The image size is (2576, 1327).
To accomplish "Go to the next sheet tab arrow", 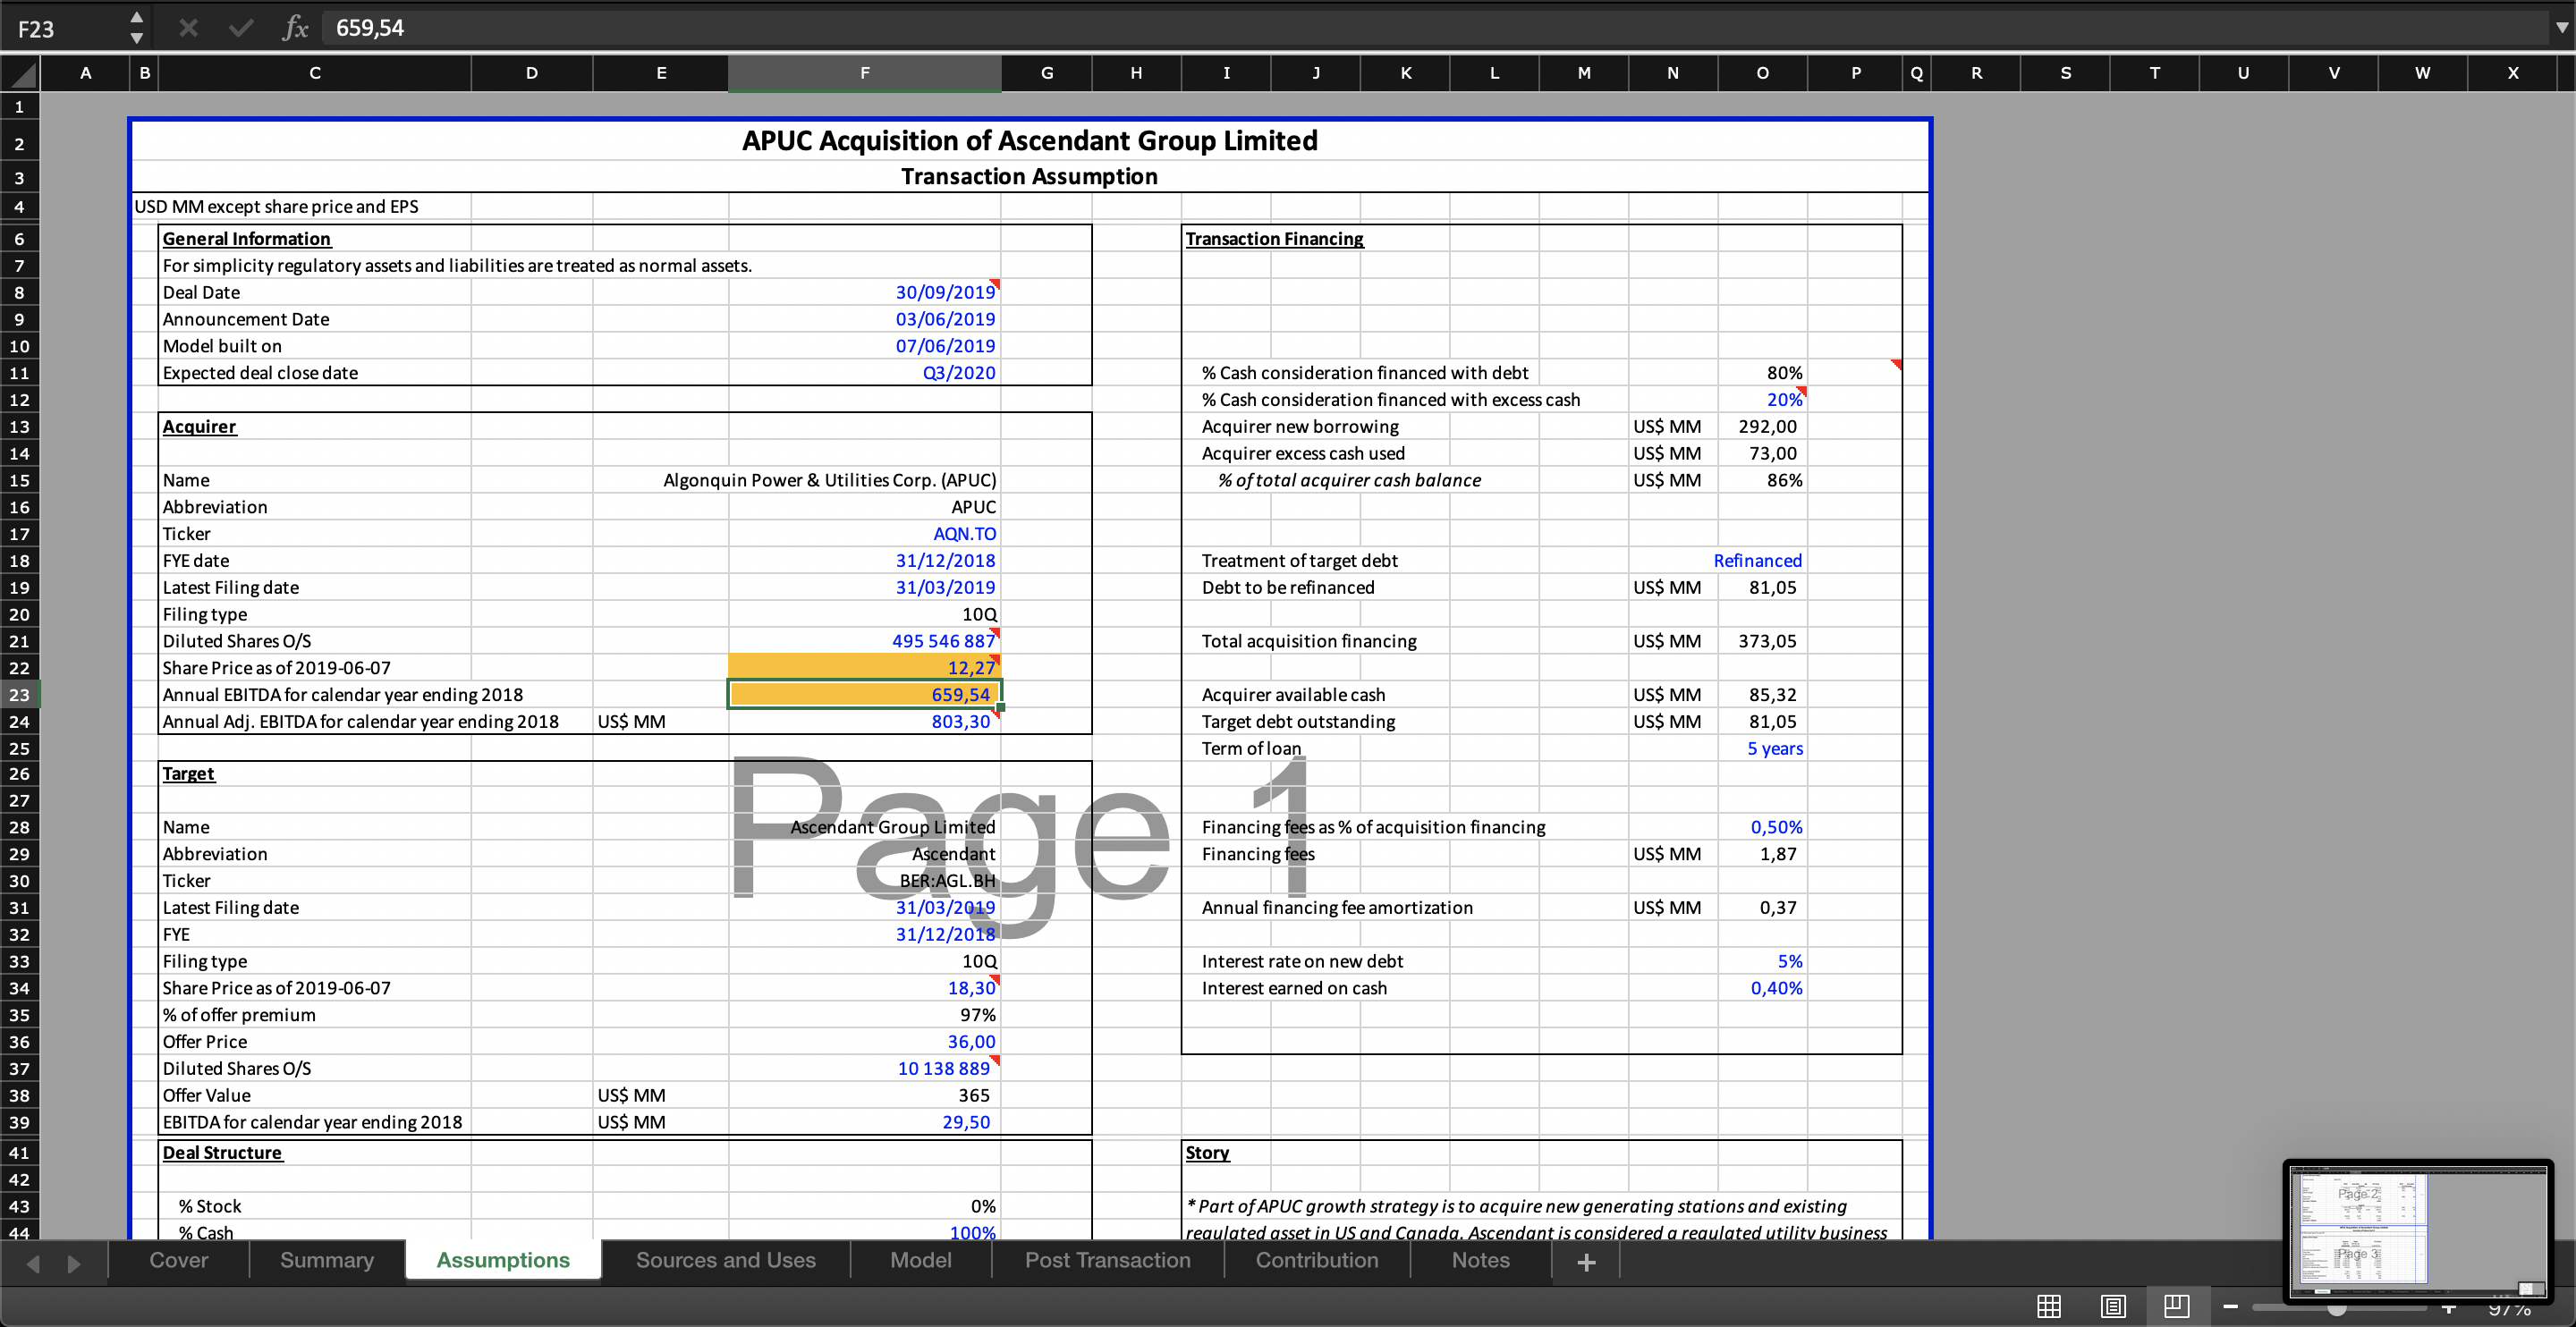I will pos(74,1263).
